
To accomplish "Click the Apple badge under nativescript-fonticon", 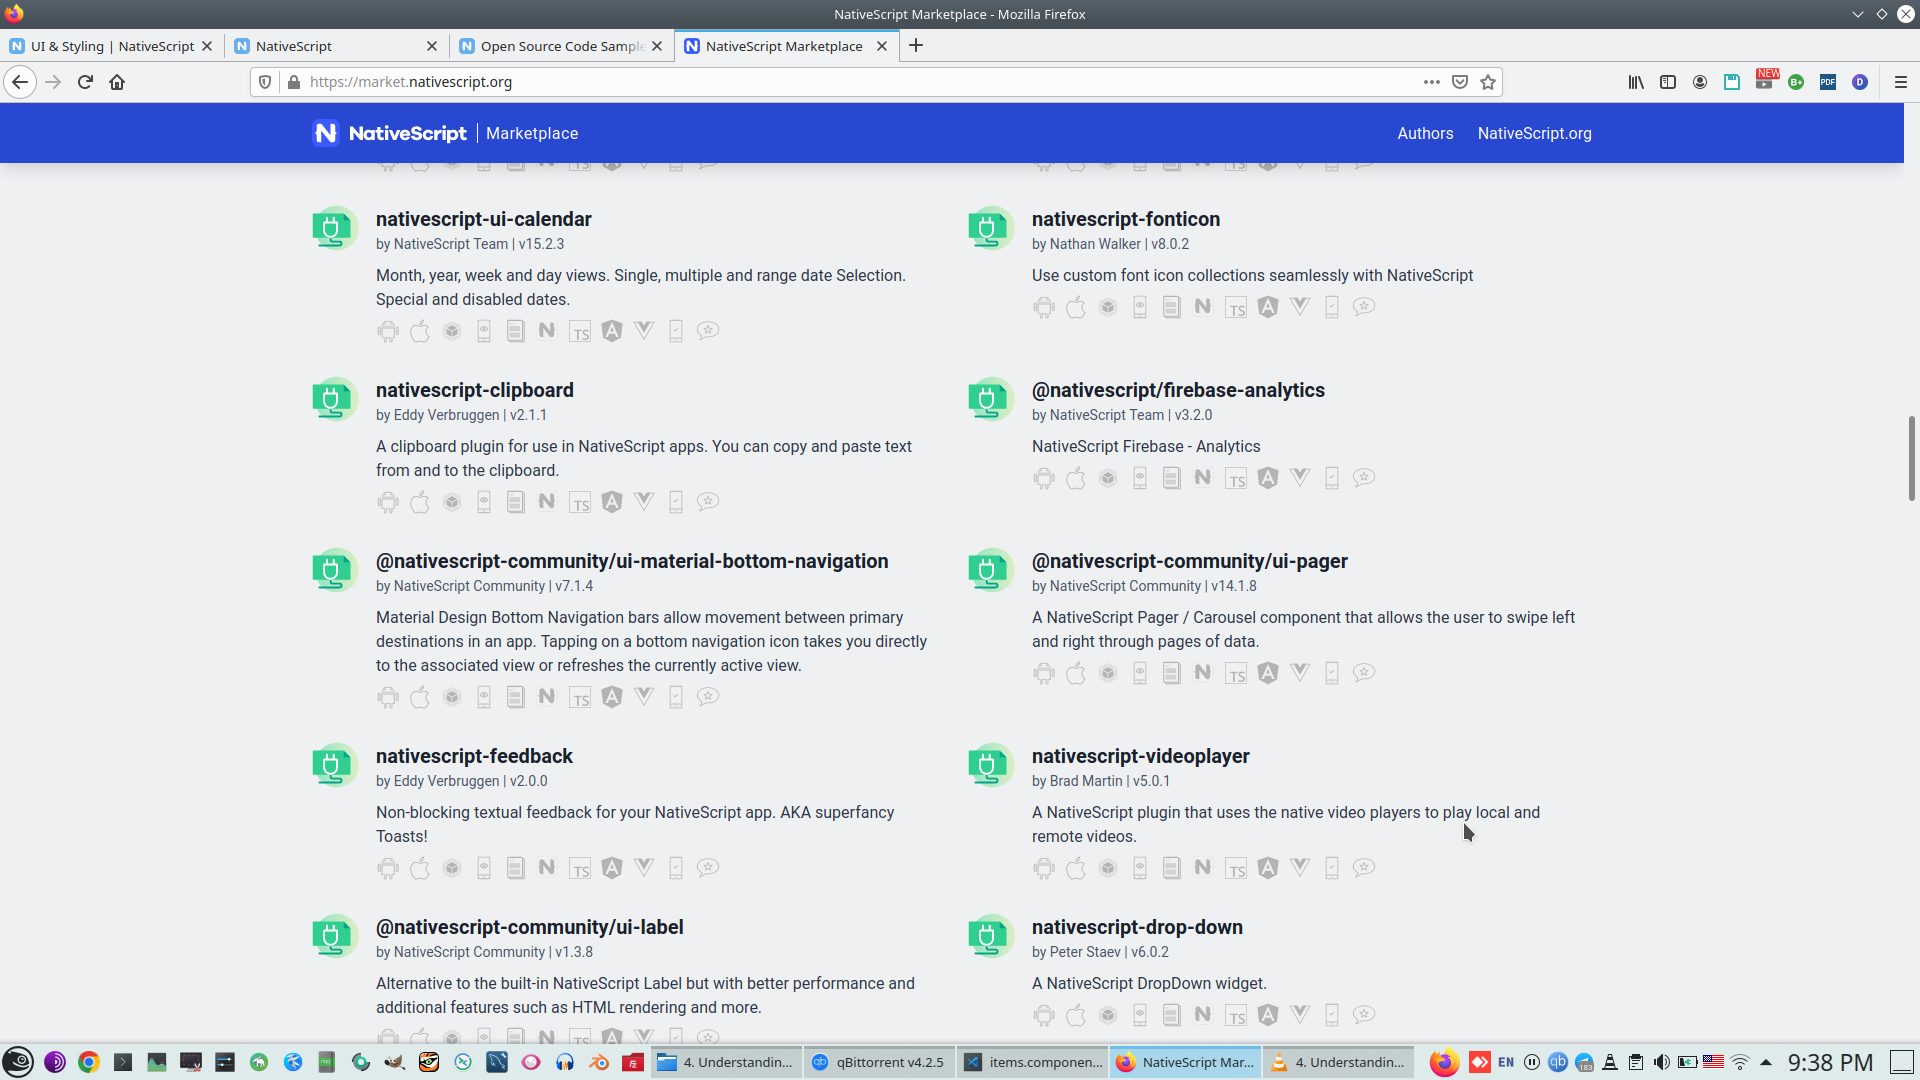I will (1076, 307).
